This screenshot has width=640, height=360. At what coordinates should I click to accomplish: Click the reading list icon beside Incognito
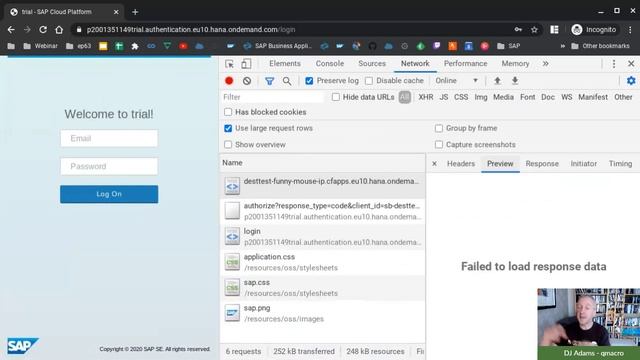(x=554, y=29)
